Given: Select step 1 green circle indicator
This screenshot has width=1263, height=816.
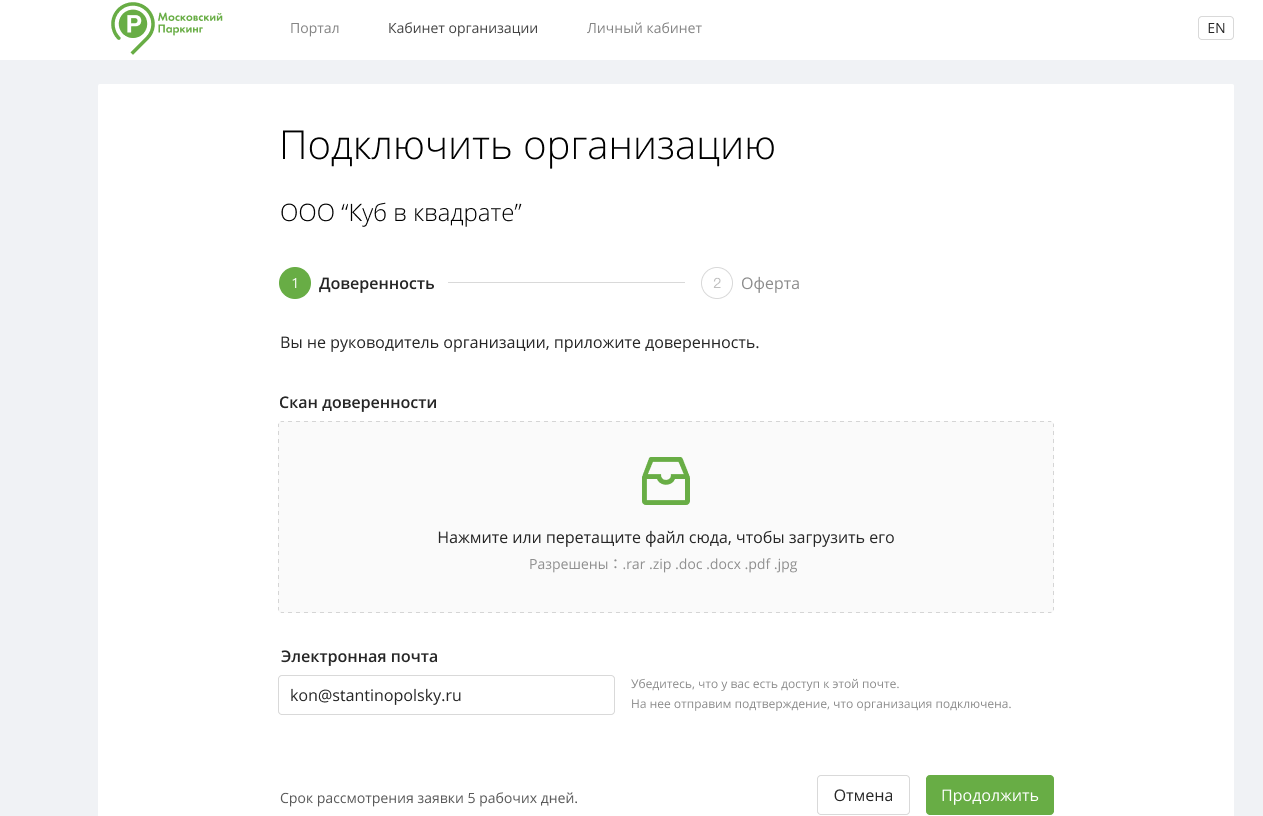Looking at the screenshot, I should click(295, 283).
